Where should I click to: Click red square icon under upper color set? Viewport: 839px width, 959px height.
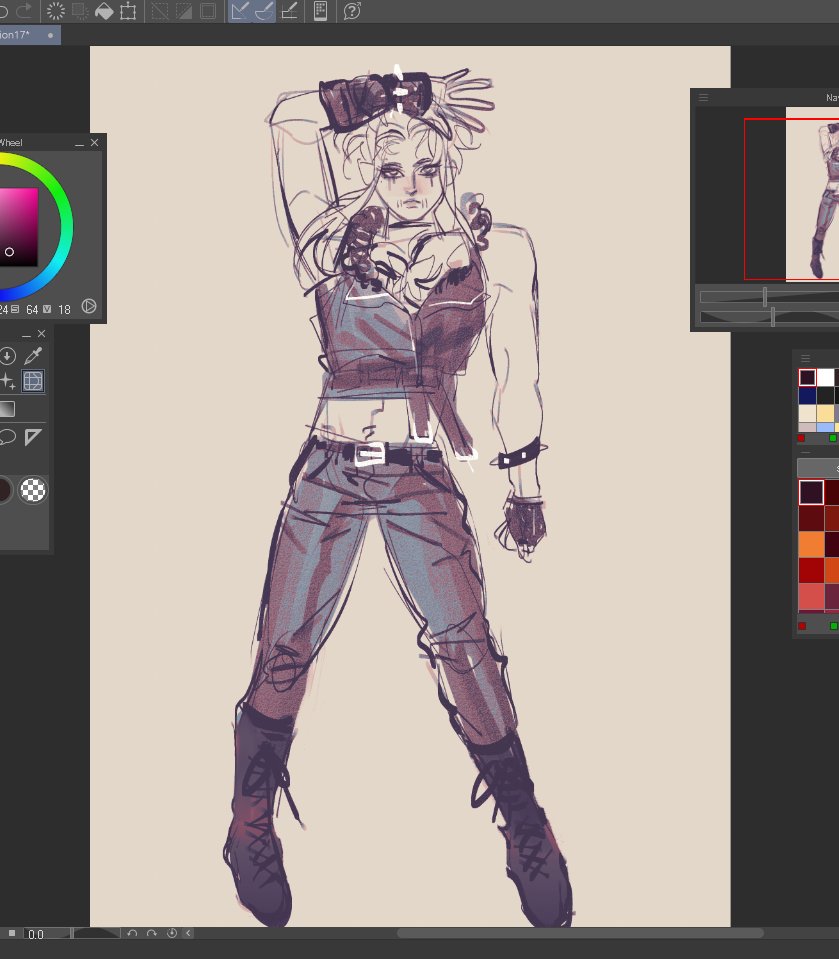801,439
